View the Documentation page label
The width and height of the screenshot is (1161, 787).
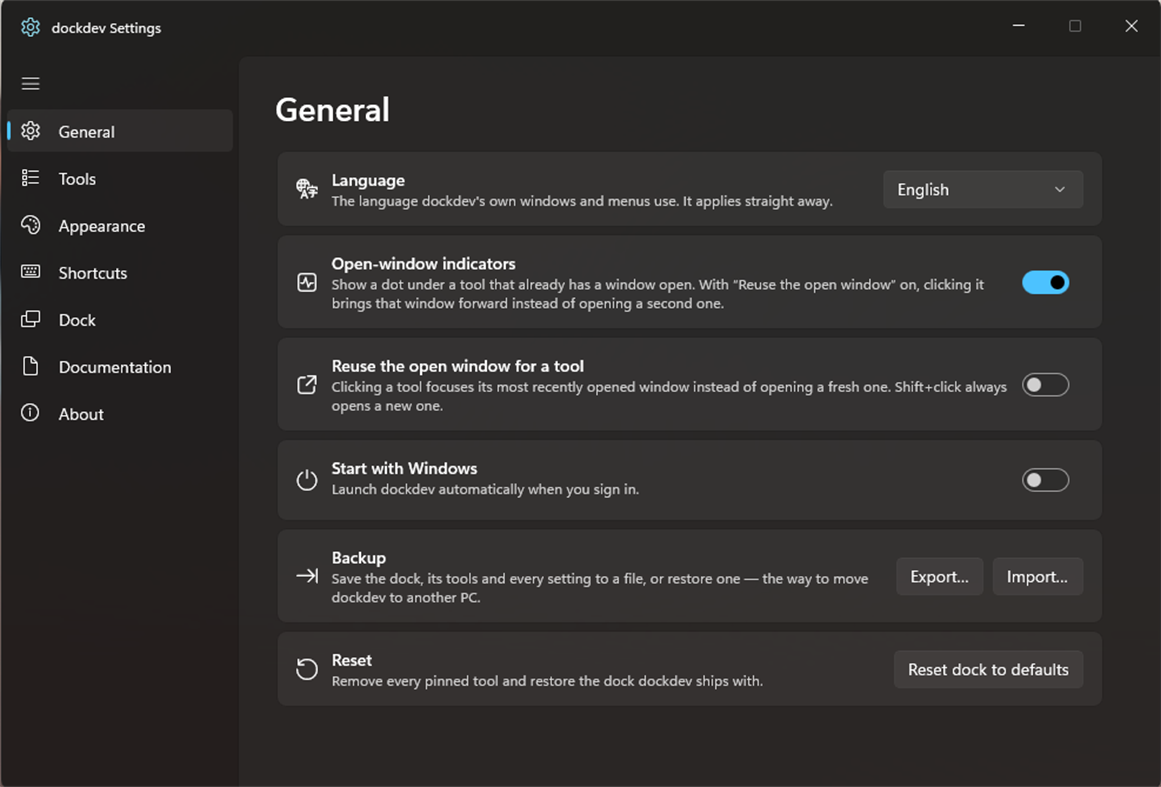point(115,366)
